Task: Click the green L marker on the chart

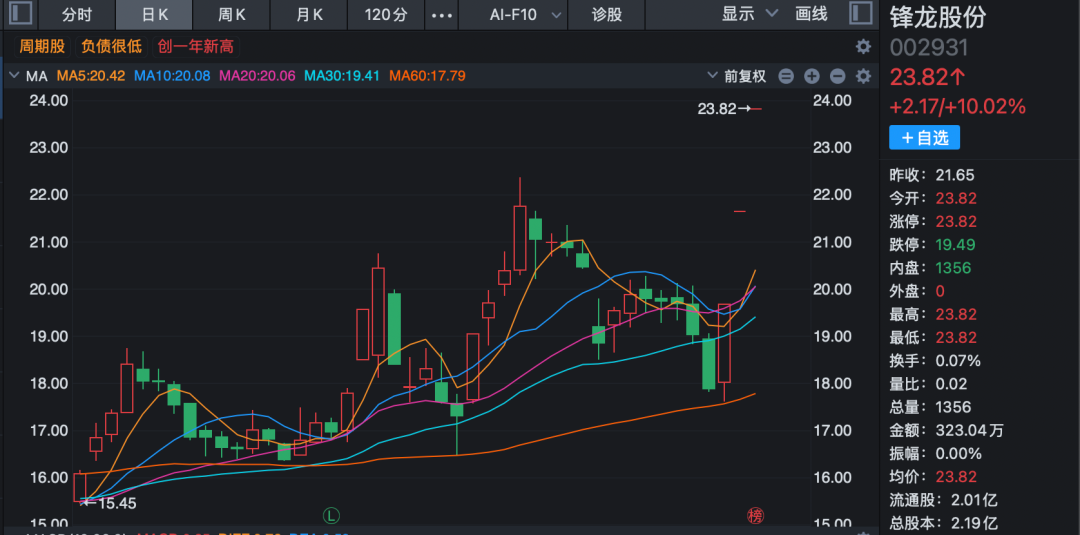Action: click(x=331, y=515)
